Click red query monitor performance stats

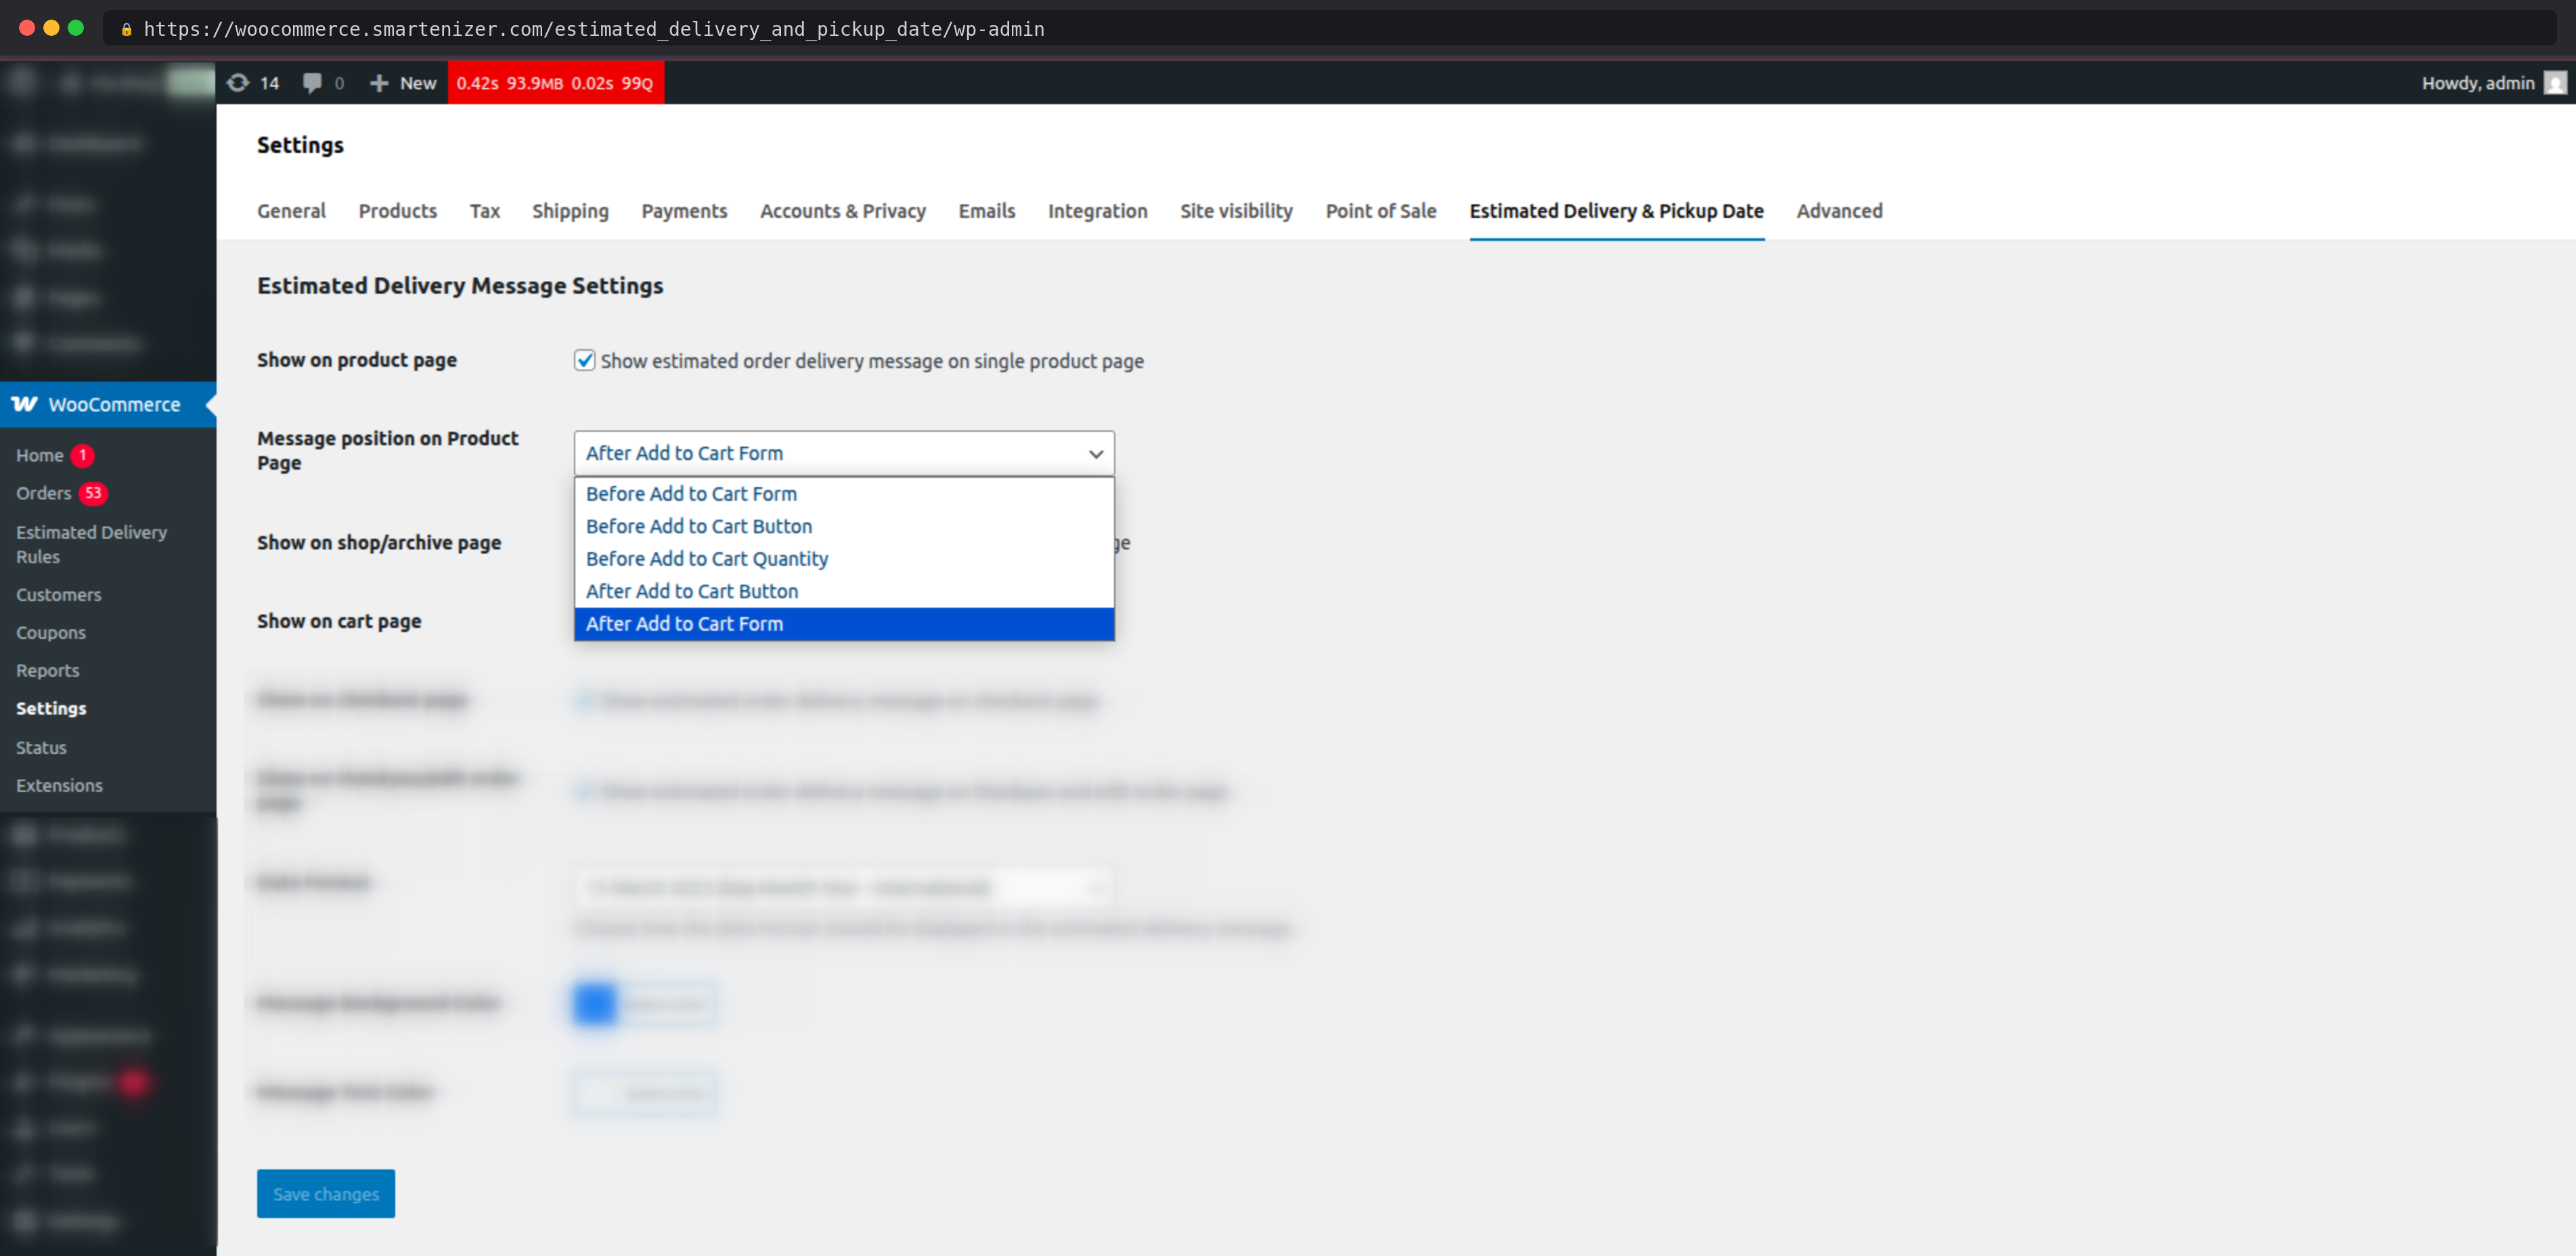(x=555, y=83)
